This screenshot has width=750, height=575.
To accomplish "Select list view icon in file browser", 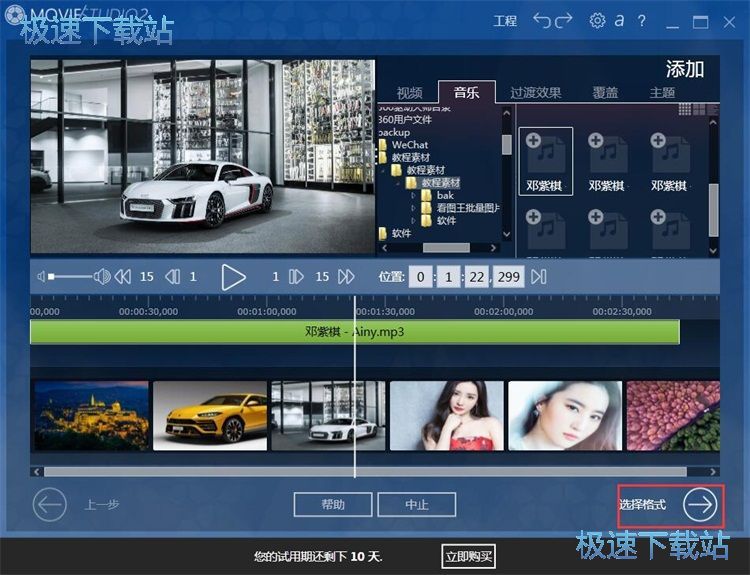I will (712, 110).
